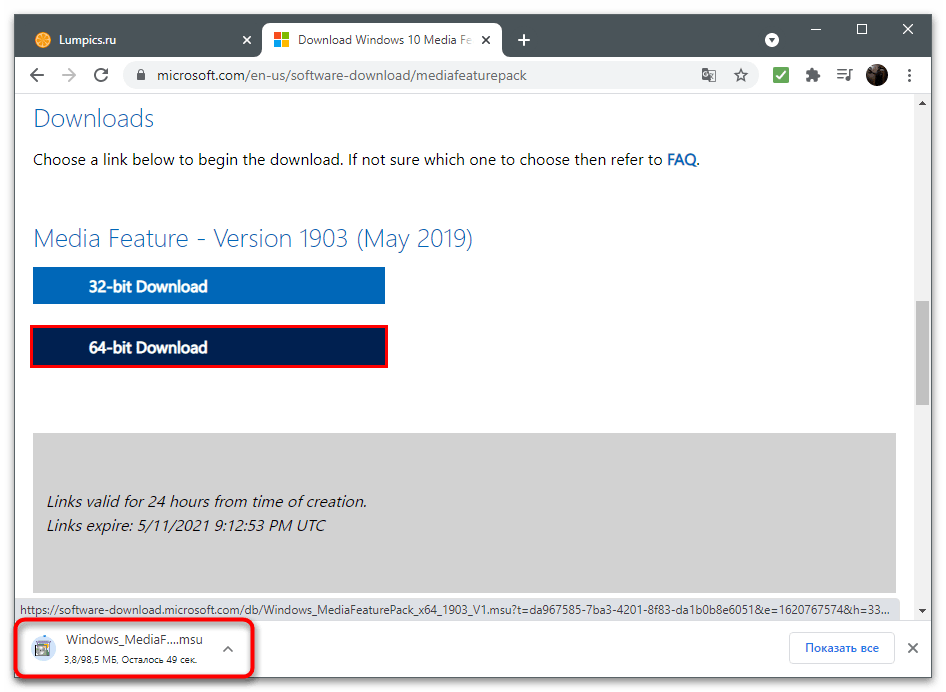Image resolution: width=946 pixels, height=692 pixels.
Task: Open Chrome's three-dot menu
Action: click(x=910, y=75)
